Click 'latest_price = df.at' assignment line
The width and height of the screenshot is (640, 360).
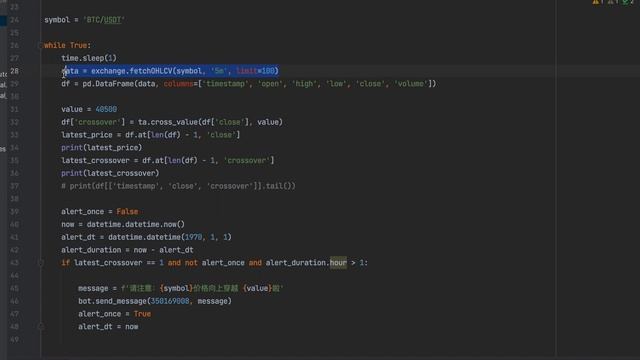pyautogui.click(x=151, y=135)
